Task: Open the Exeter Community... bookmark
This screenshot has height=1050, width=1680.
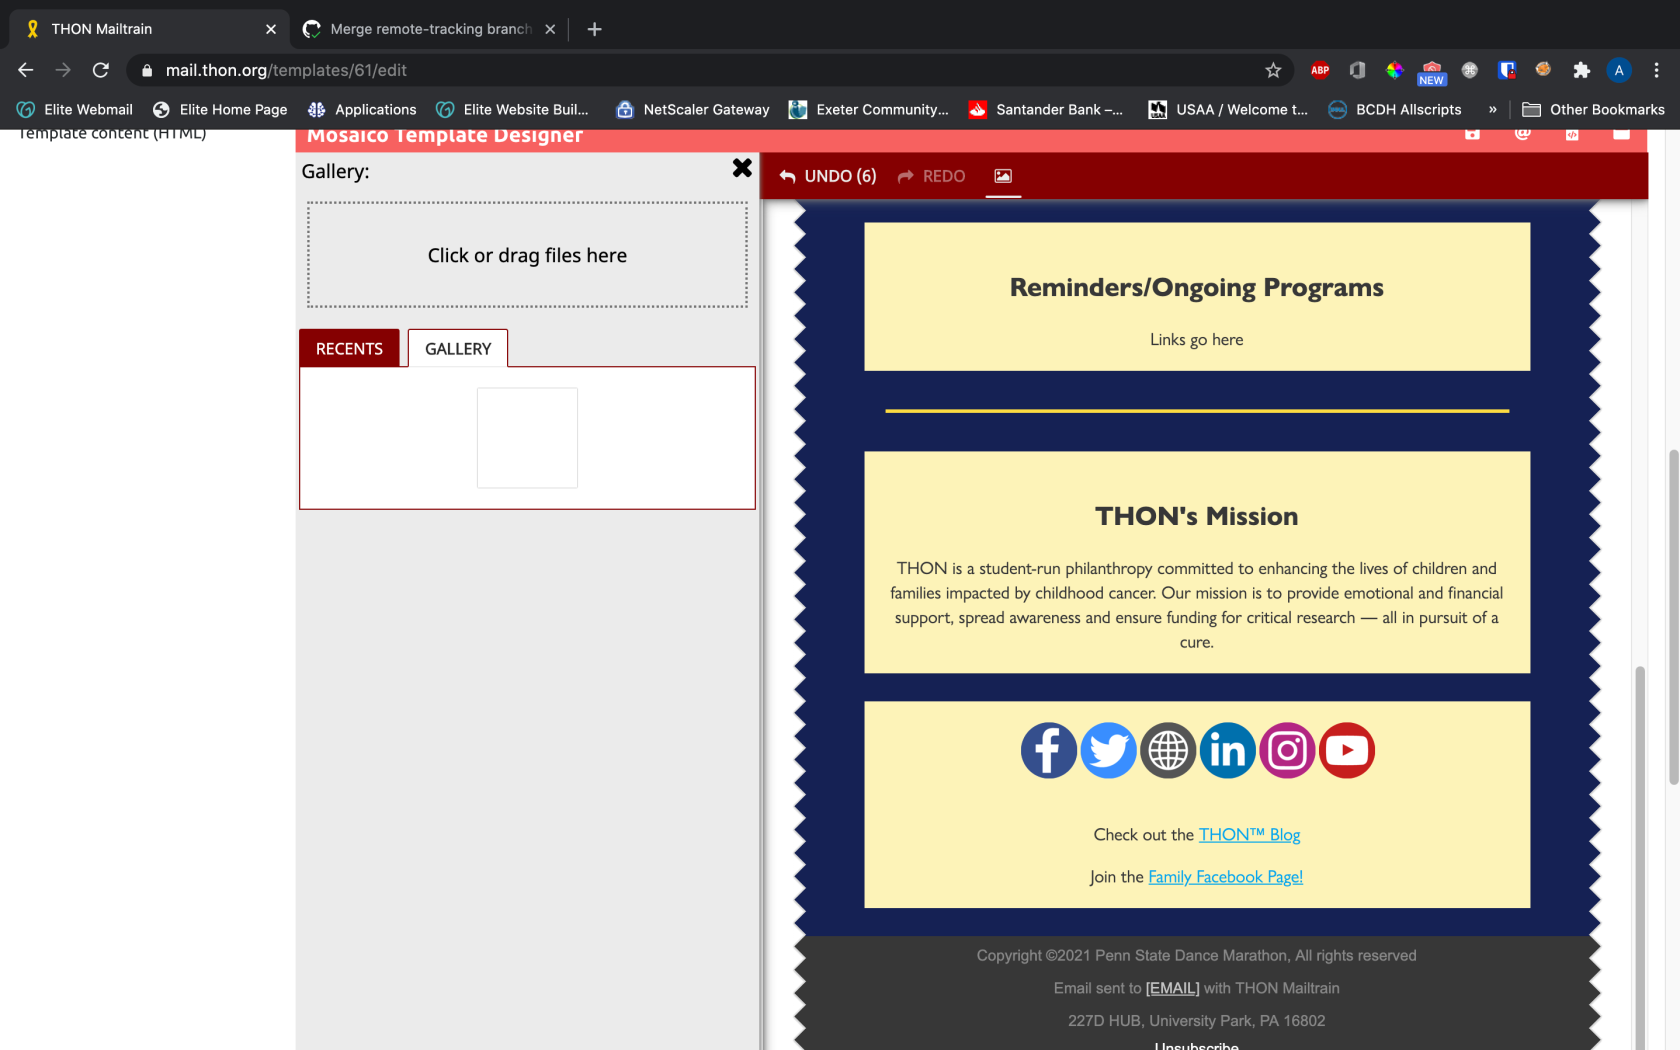Action: (x=869, y=109)
